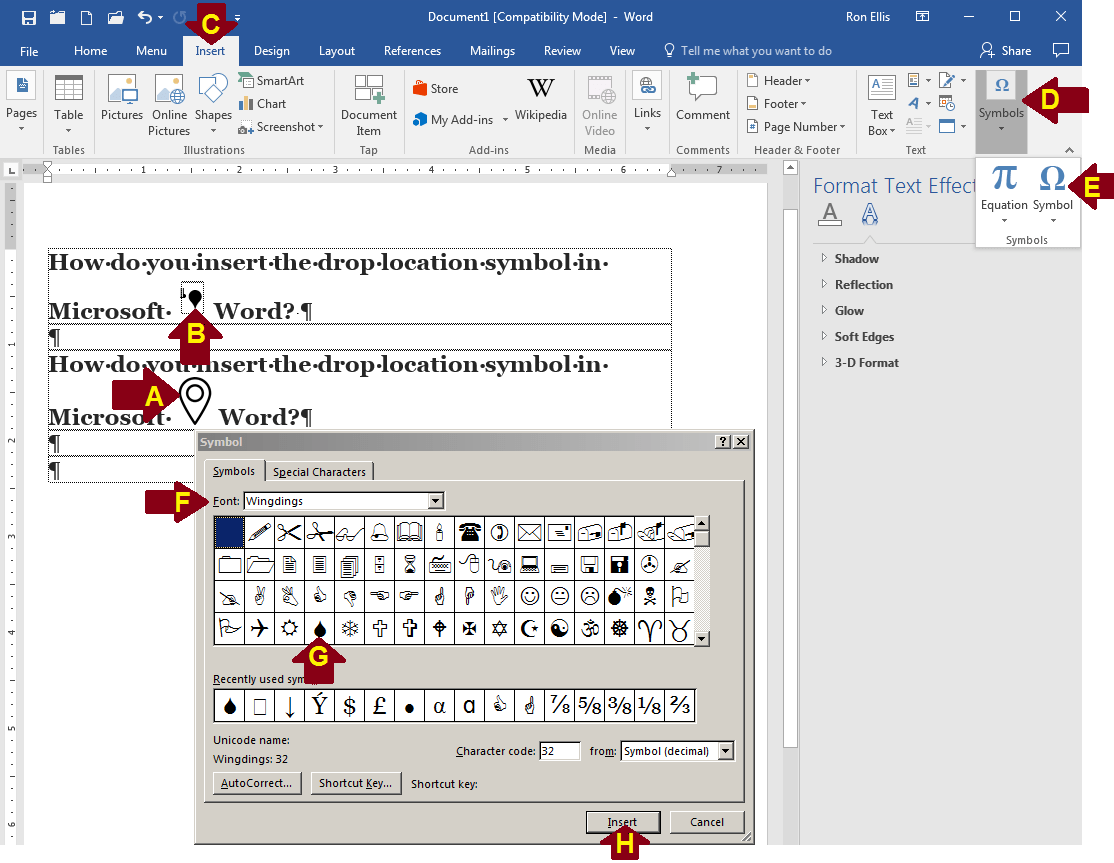This screenshot has height=863, width=1114.
Task: Select the scissors symbol in Wingdings grid
Action: pyautogui.click(x=289, y=532)
